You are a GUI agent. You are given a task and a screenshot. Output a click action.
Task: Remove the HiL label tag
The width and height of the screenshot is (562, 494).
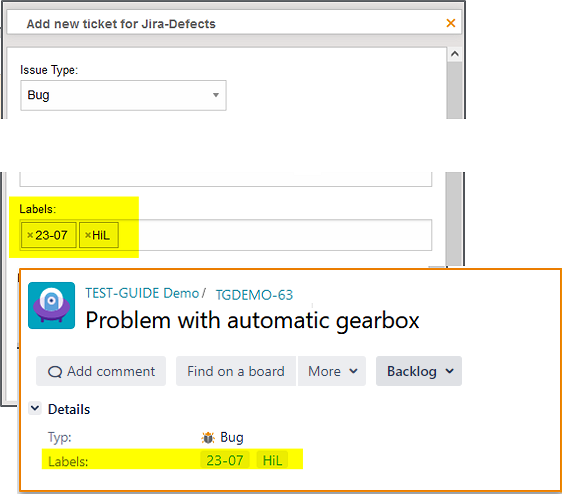click(87, 235)
